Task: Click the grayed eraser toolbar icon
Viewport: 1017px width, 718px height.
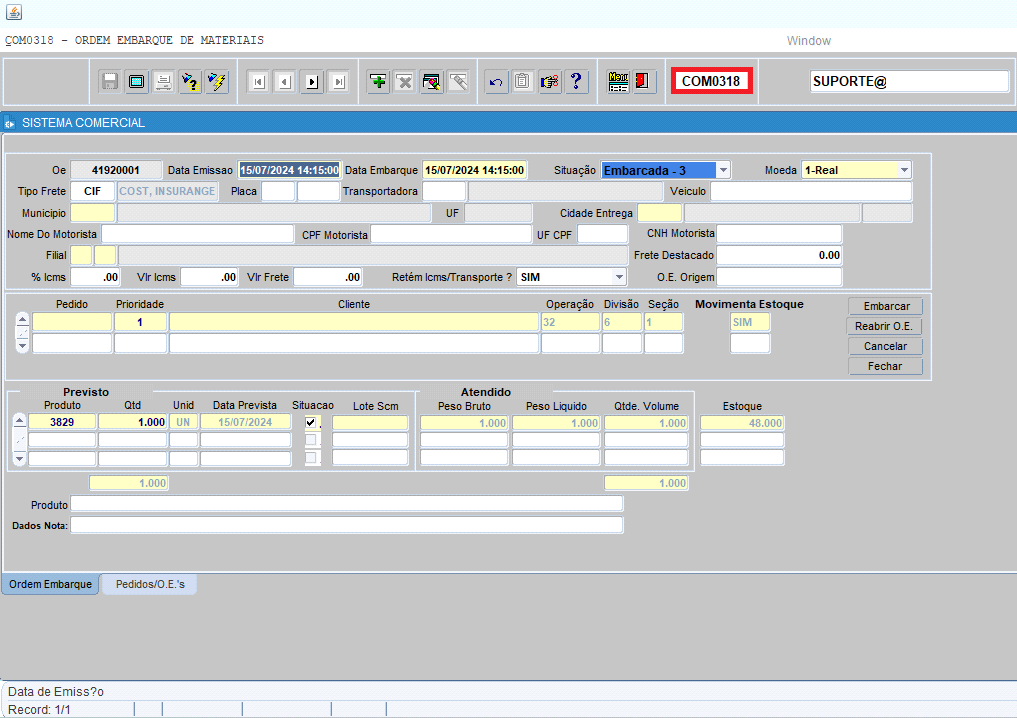Action: [459, 82]
